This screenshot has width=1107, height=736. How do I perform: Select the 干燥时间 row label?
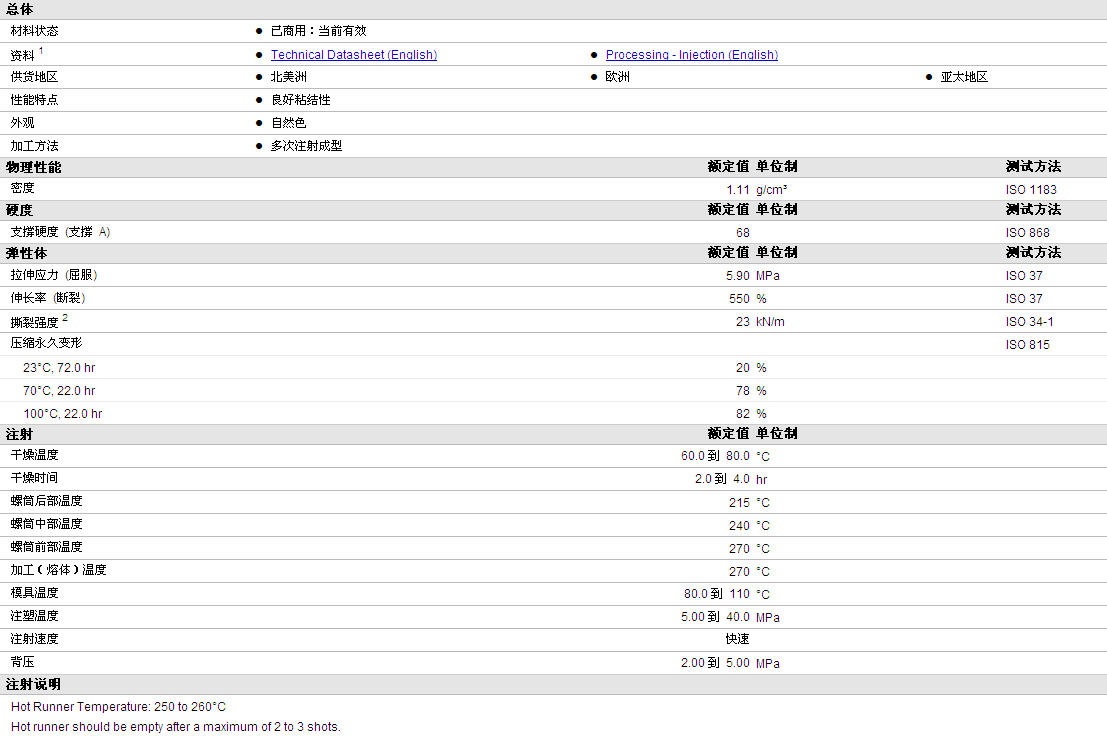click(35, 478)
